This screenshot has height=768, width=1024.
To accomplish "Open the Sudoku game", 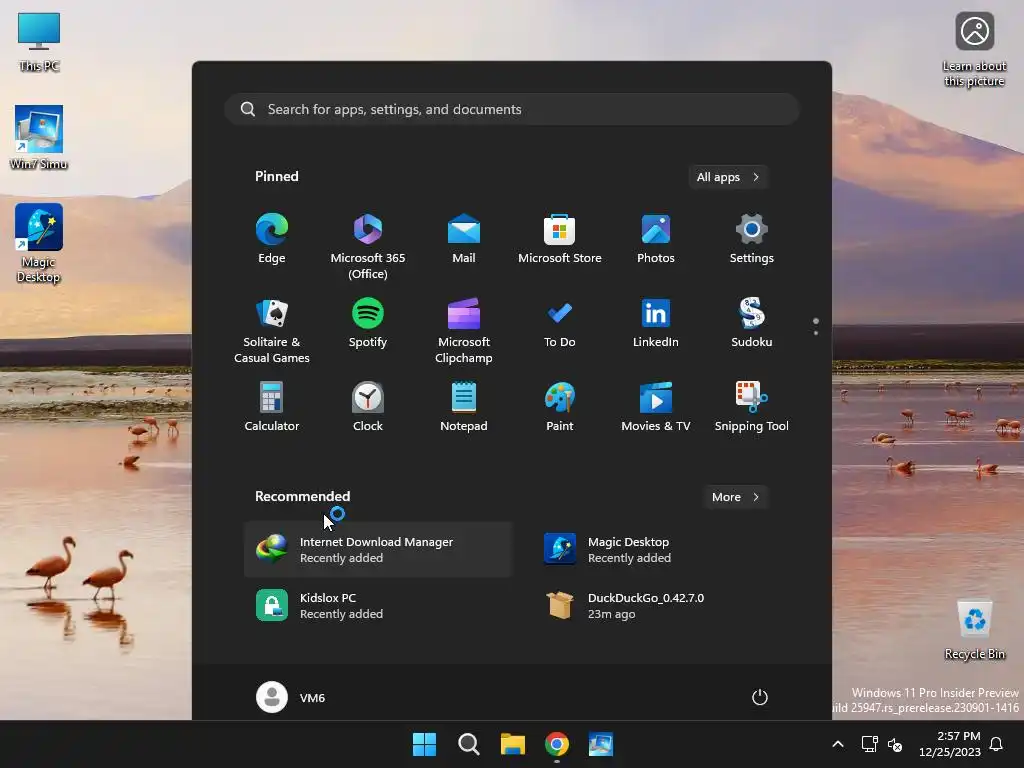I will (752, 323).
